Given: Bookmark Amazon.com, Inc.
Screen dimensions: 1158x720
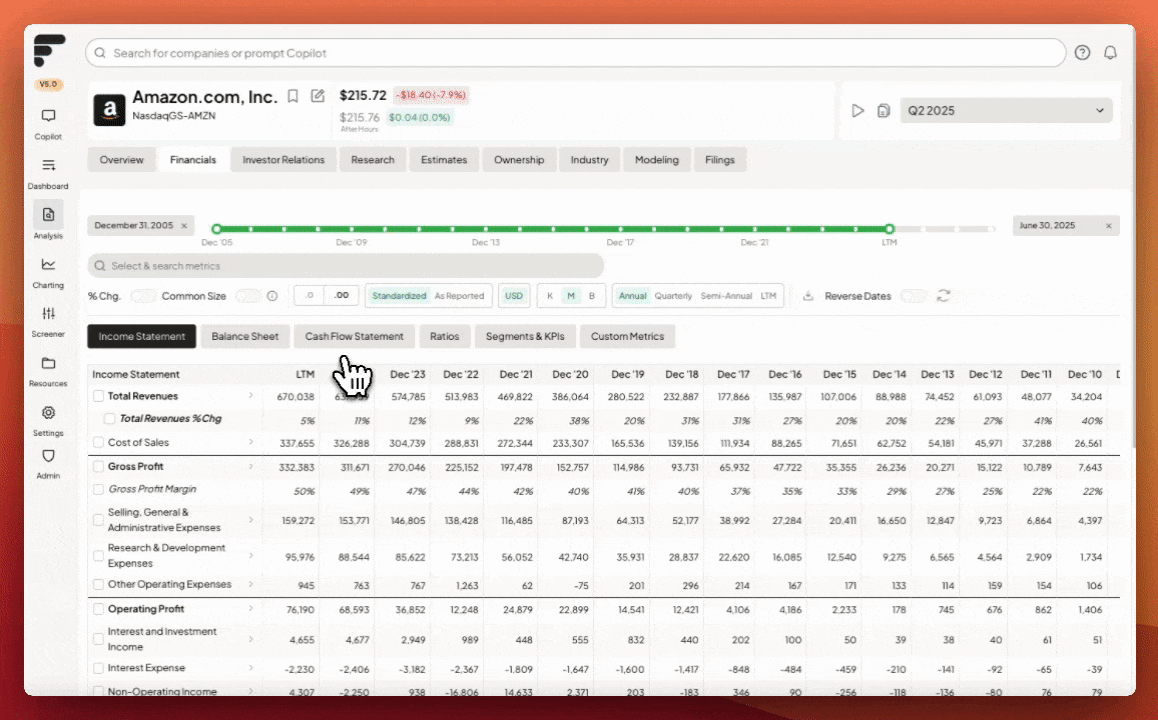Looking at the screenshot, I should 292,96.
